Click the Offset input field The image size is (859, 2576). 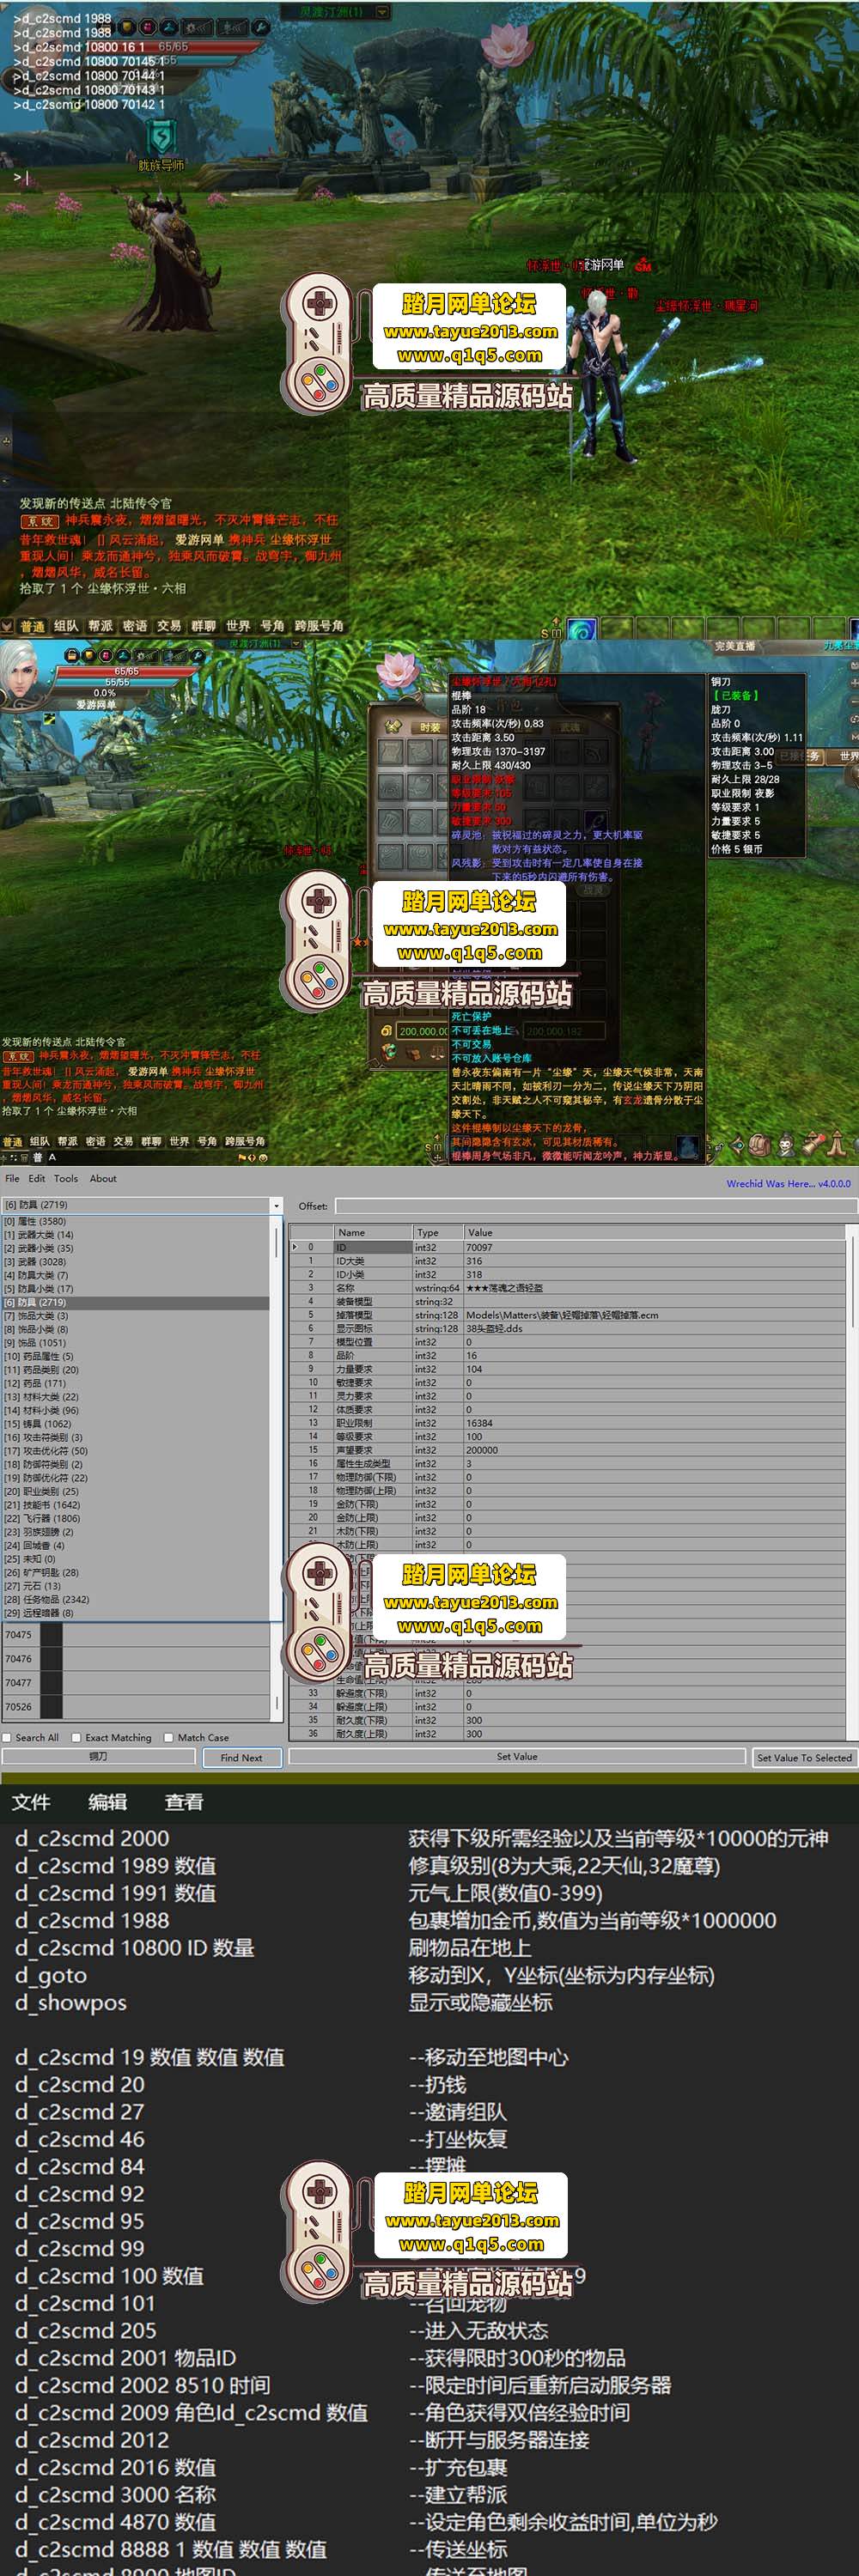(595, 1206)
